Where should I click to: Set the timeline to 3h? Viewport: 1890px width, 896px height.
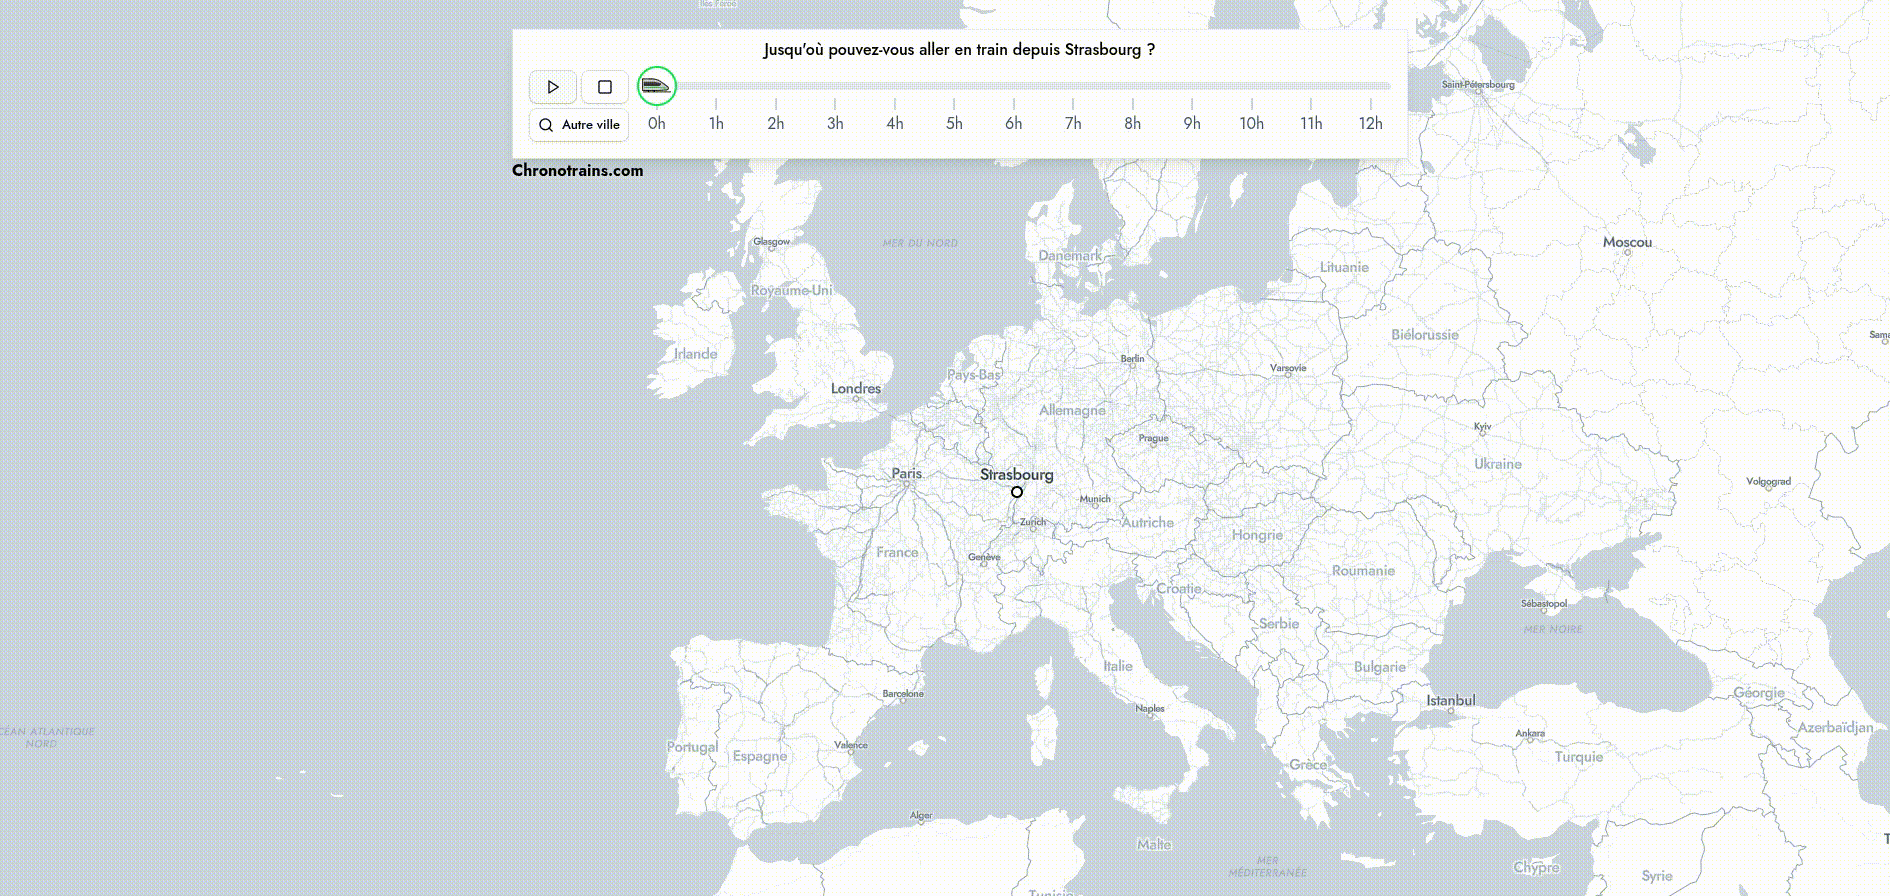point(835,122)
